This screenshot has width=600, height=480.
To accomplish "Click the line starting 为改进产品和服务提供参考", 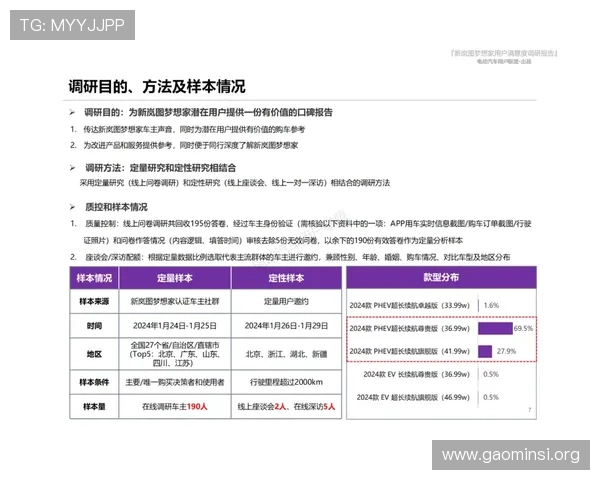I will pyautogui.click(x=191, y=145).
